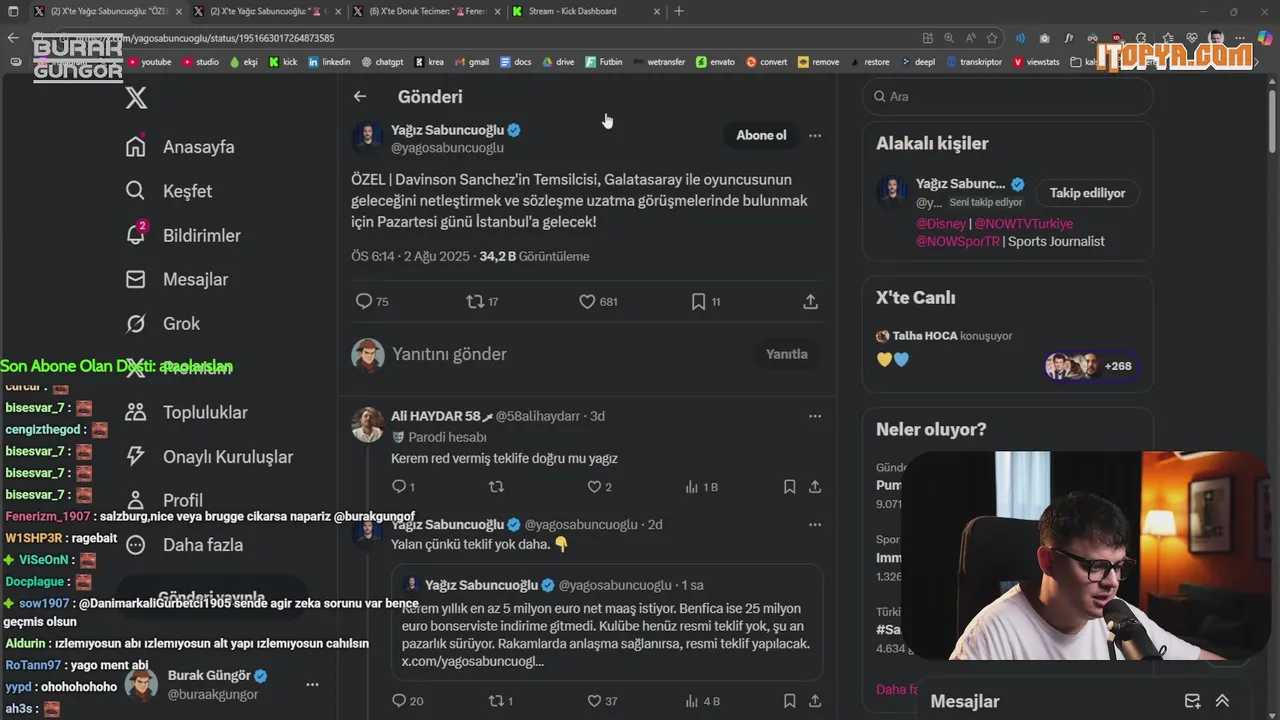Click reply icon with 75 replies
Screen dimensions: 1280x720
(x=372, y=301)
